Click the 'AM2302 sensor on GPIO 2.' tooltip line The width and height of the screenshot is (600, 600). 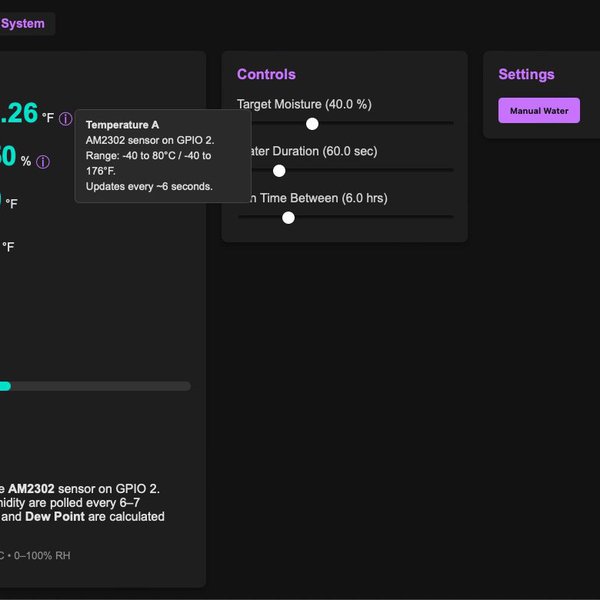pyautogui.click(x=150, y=140)
